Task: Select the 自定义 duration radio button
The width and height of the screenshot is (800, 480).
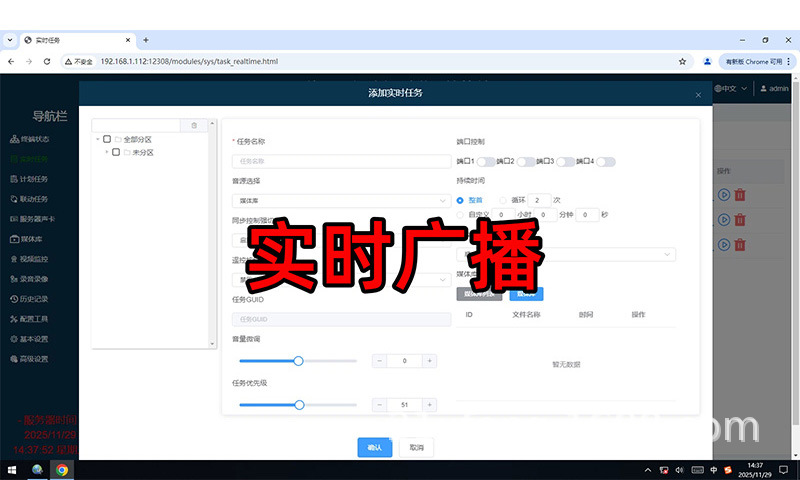Action: pyautogui.click(x=460, y=215)
